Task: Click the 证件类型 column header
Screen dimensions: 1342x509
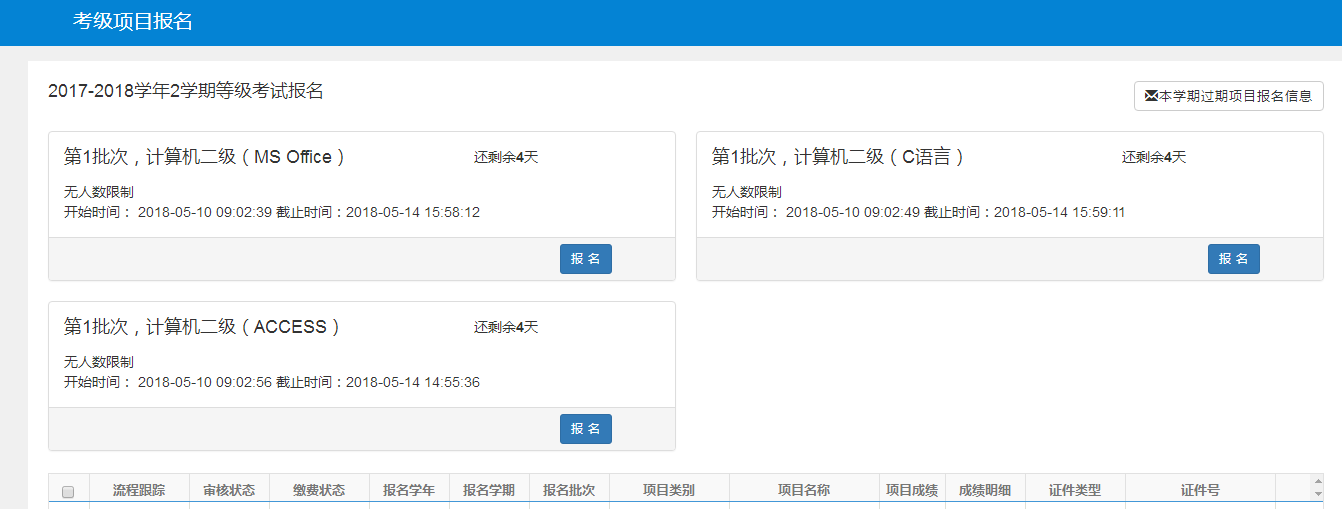Action: (x=1074, y=490)
